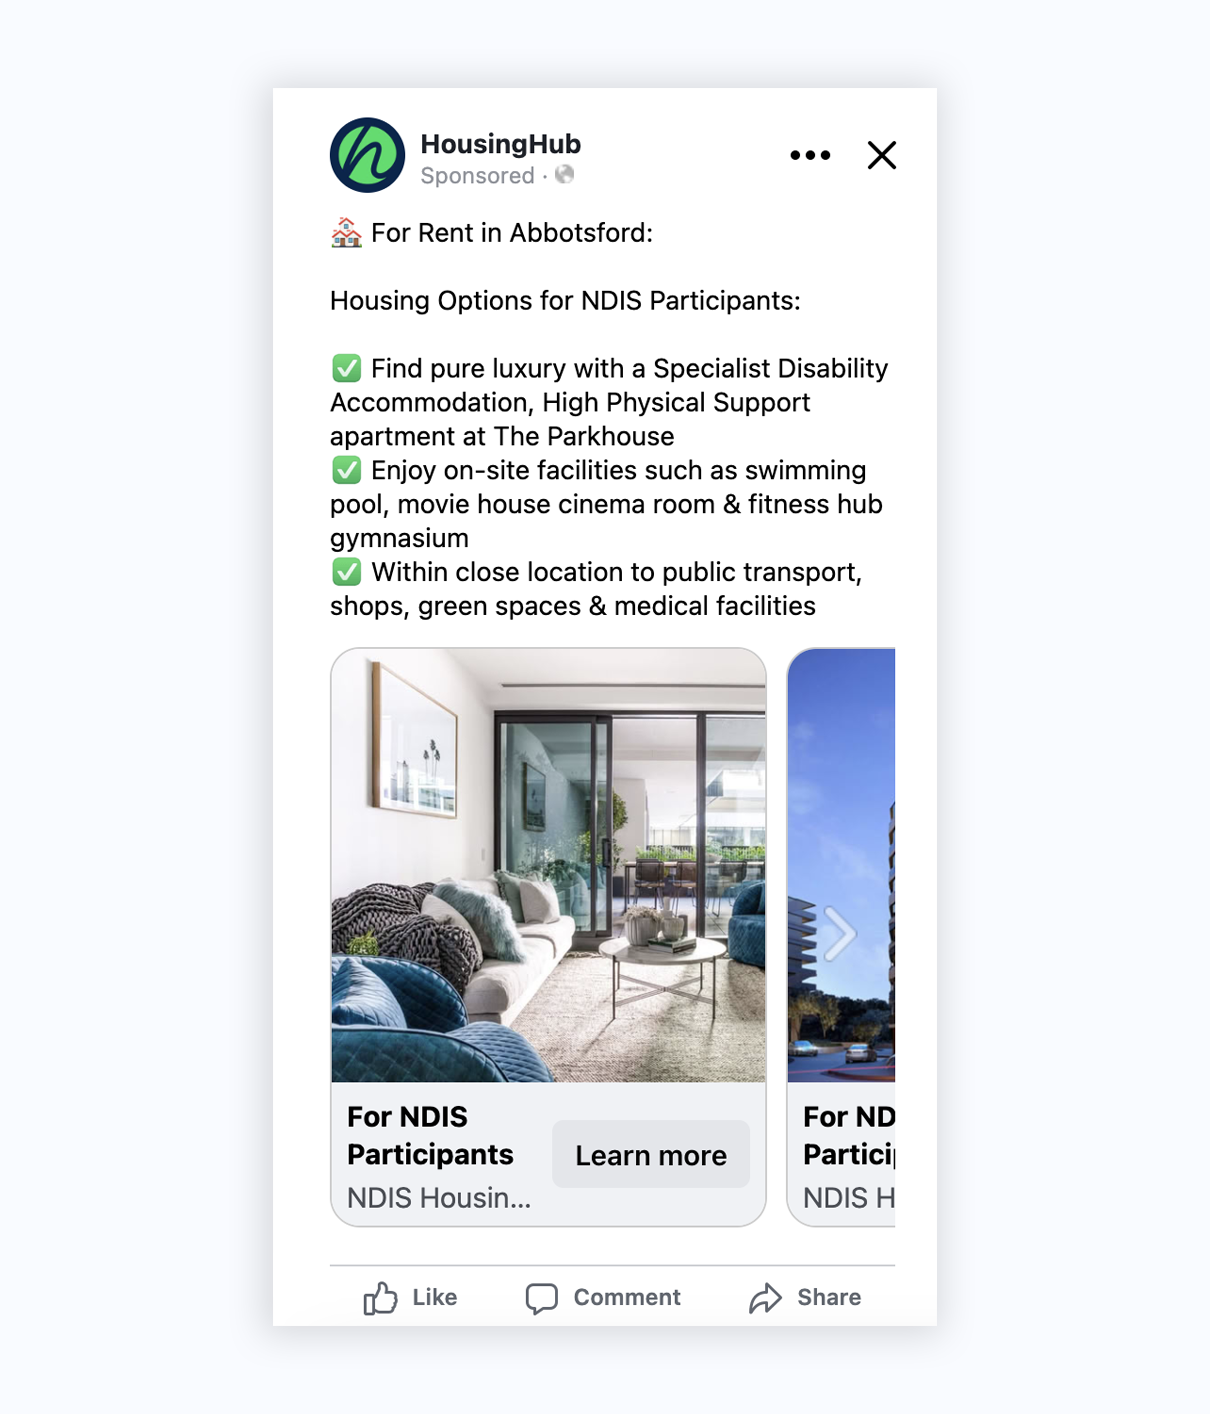Dismiss the ad with the X icon
Screen dimensions: 1210x1414
pyautogui.click(x=881, y=155)
